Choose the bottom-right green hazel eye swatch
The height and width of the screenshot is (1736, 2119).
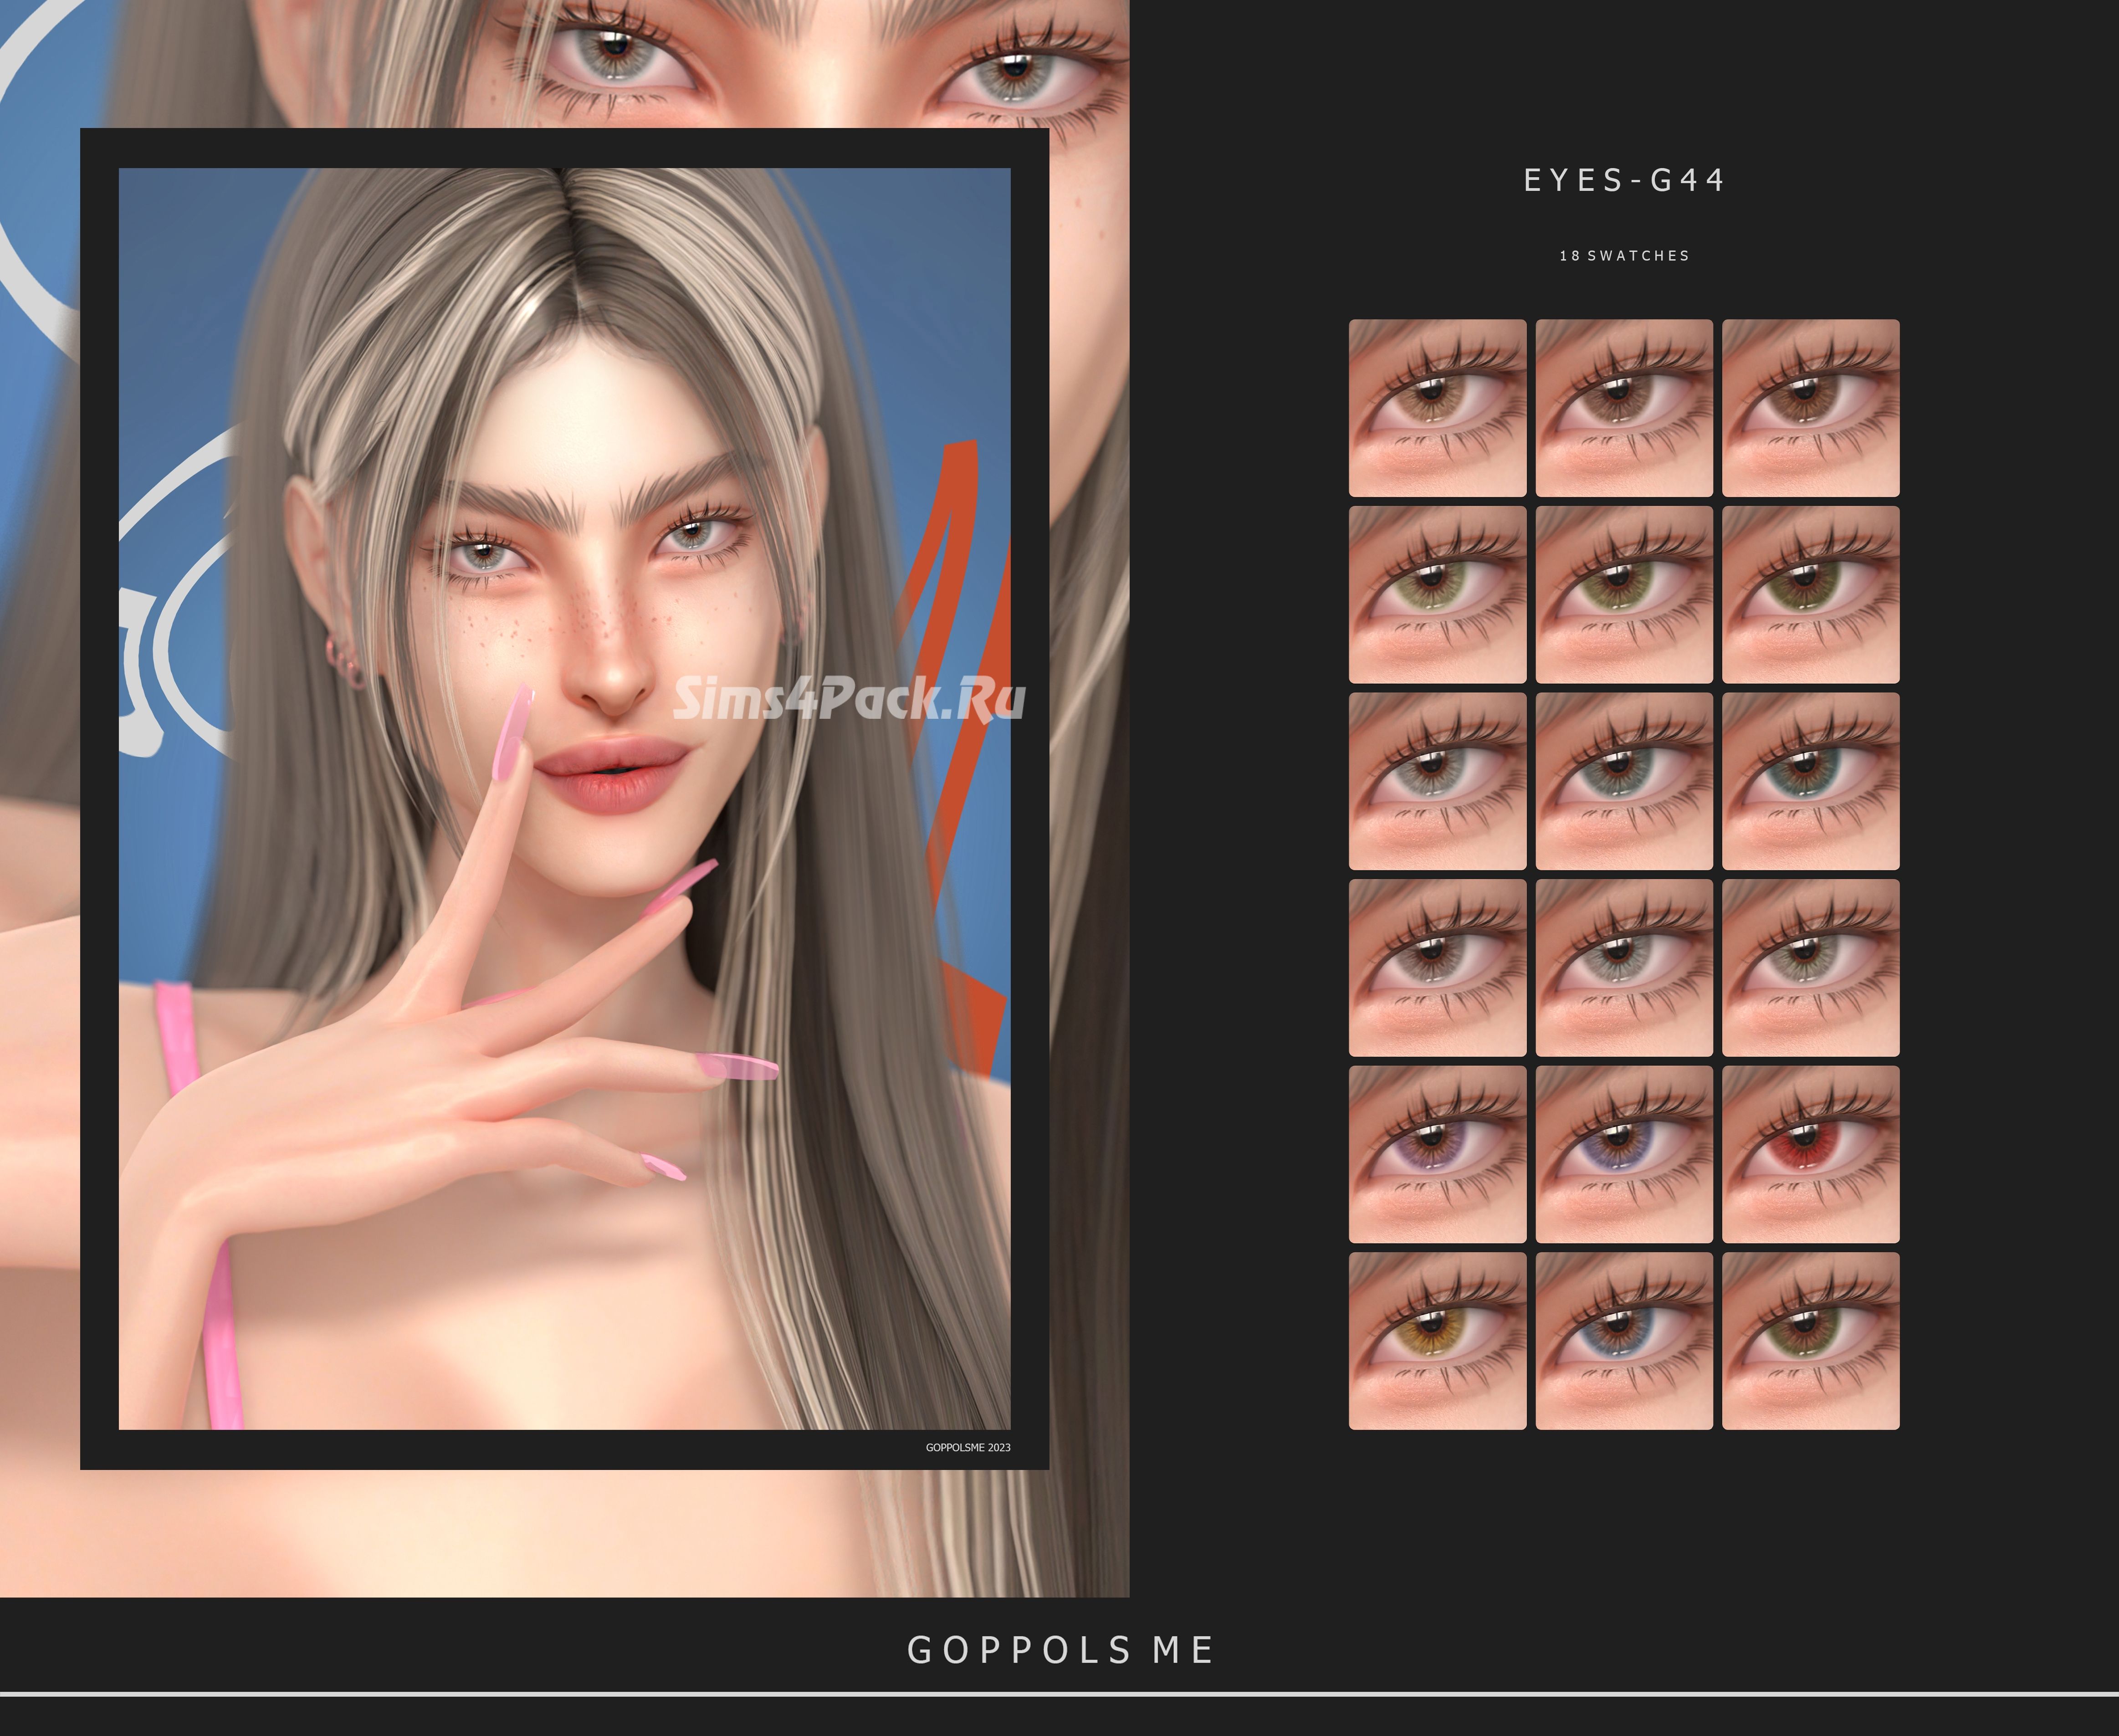click(1810, 1341)
